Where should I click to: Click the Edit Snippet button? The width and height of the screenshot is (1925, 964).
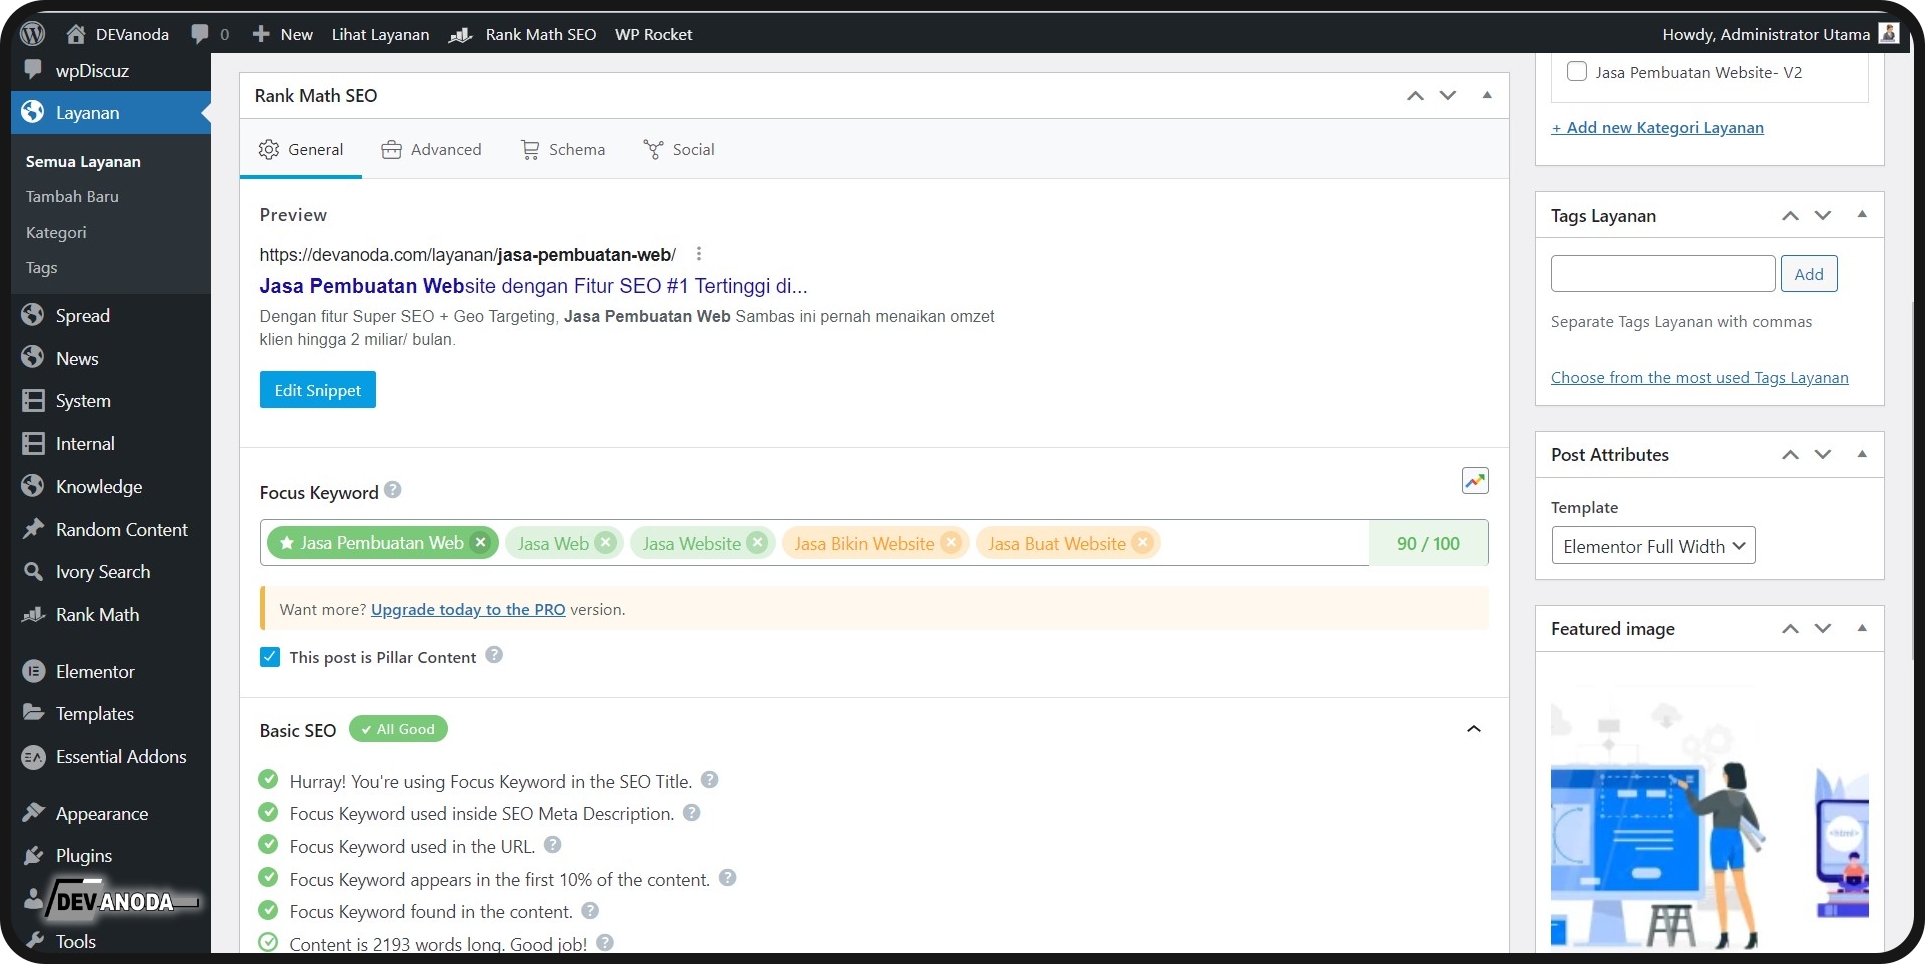coord(318,390)
